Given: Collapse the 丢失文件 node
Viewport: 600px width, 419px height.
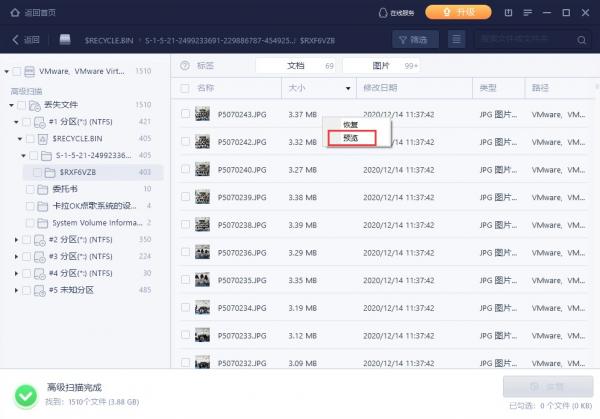Looking at the screenshot, I should click(11, 105).
